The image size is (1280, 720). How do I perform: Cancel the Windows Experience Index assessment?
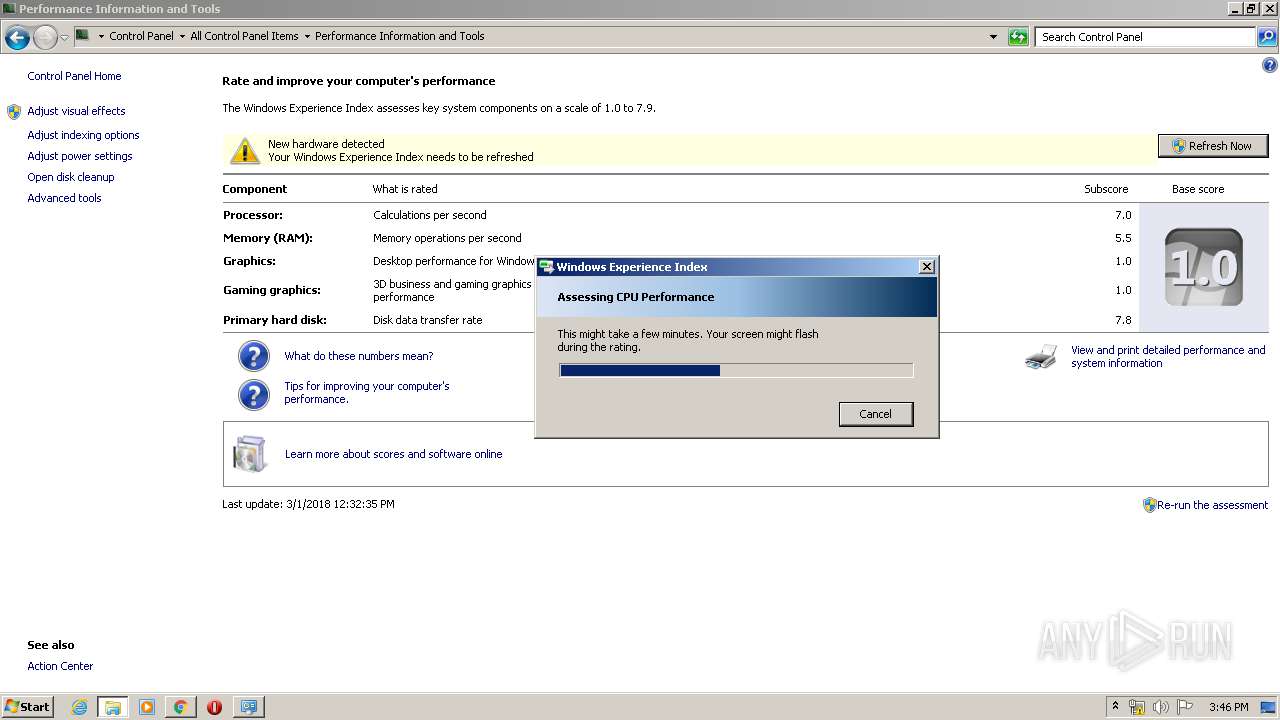[x=875, y=414]
